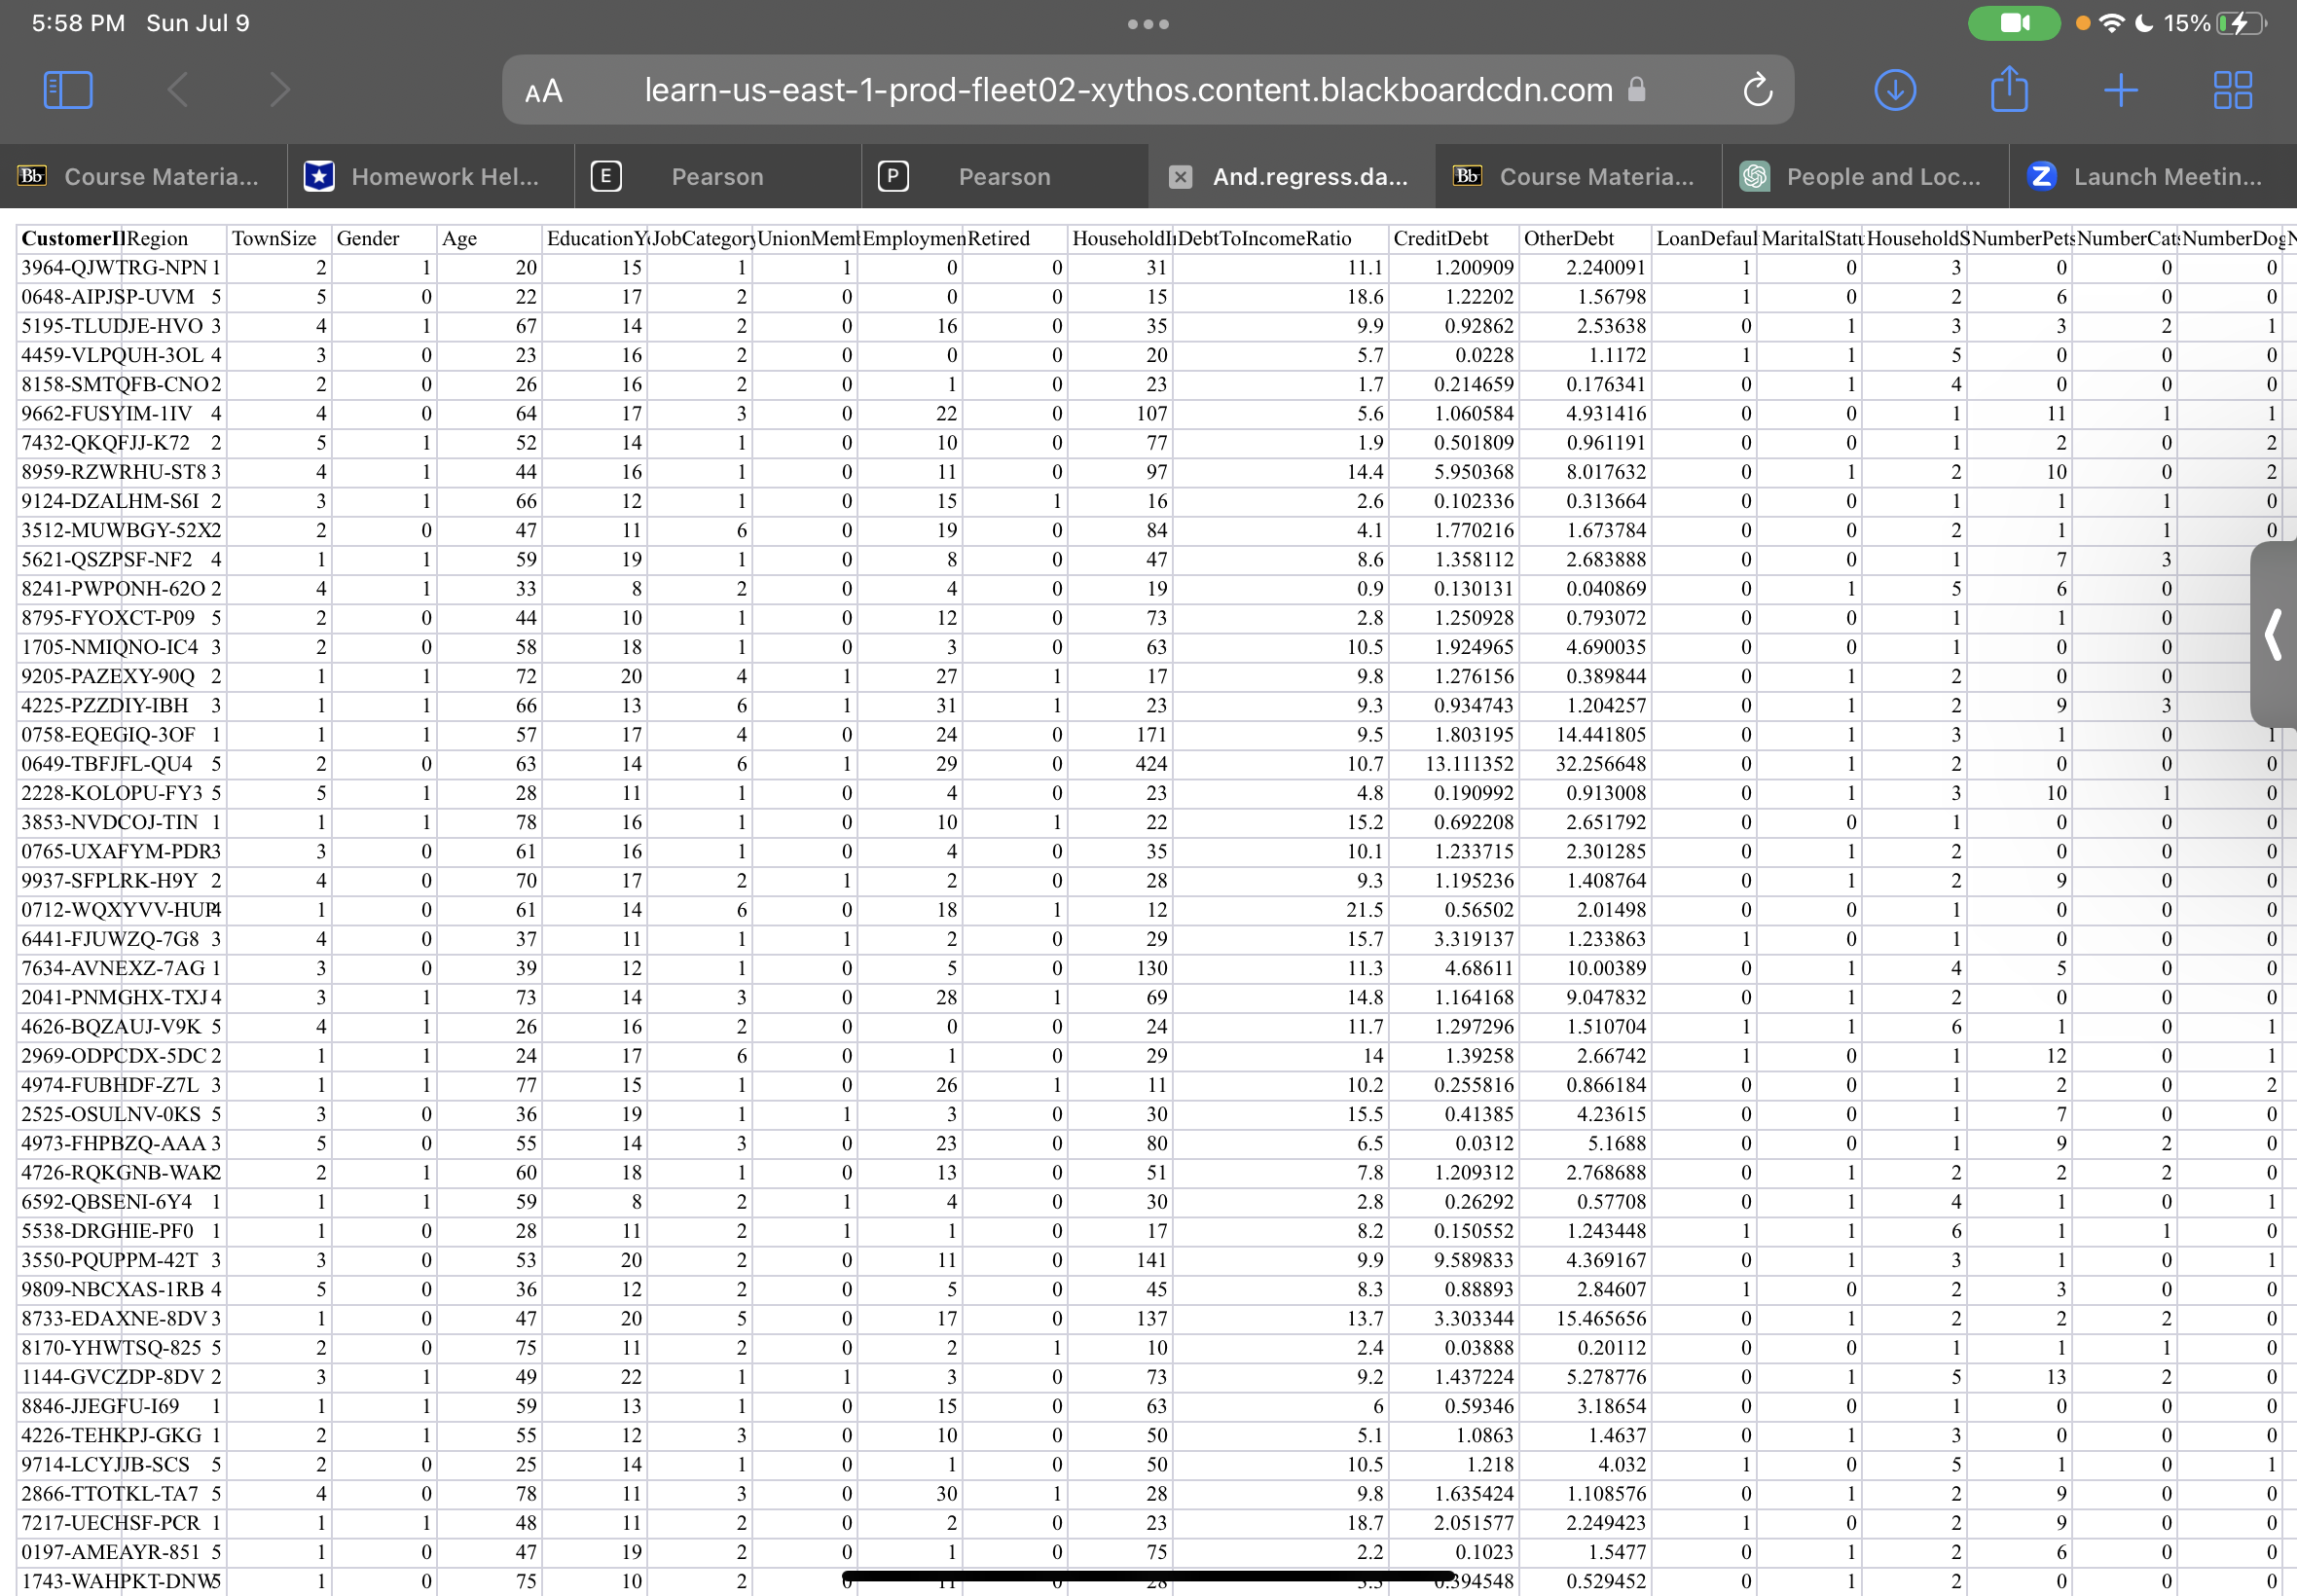Screen dimensions: 2297x1596
Task: Navigate forward using the forward arrow
Action: pos(280,89)
